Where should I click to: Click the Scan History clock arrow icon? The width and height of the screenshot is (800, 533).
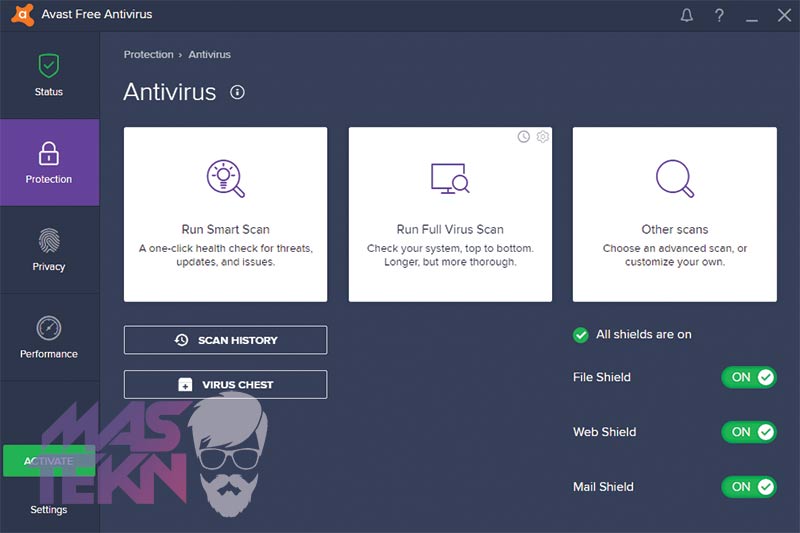pos(182,340)
